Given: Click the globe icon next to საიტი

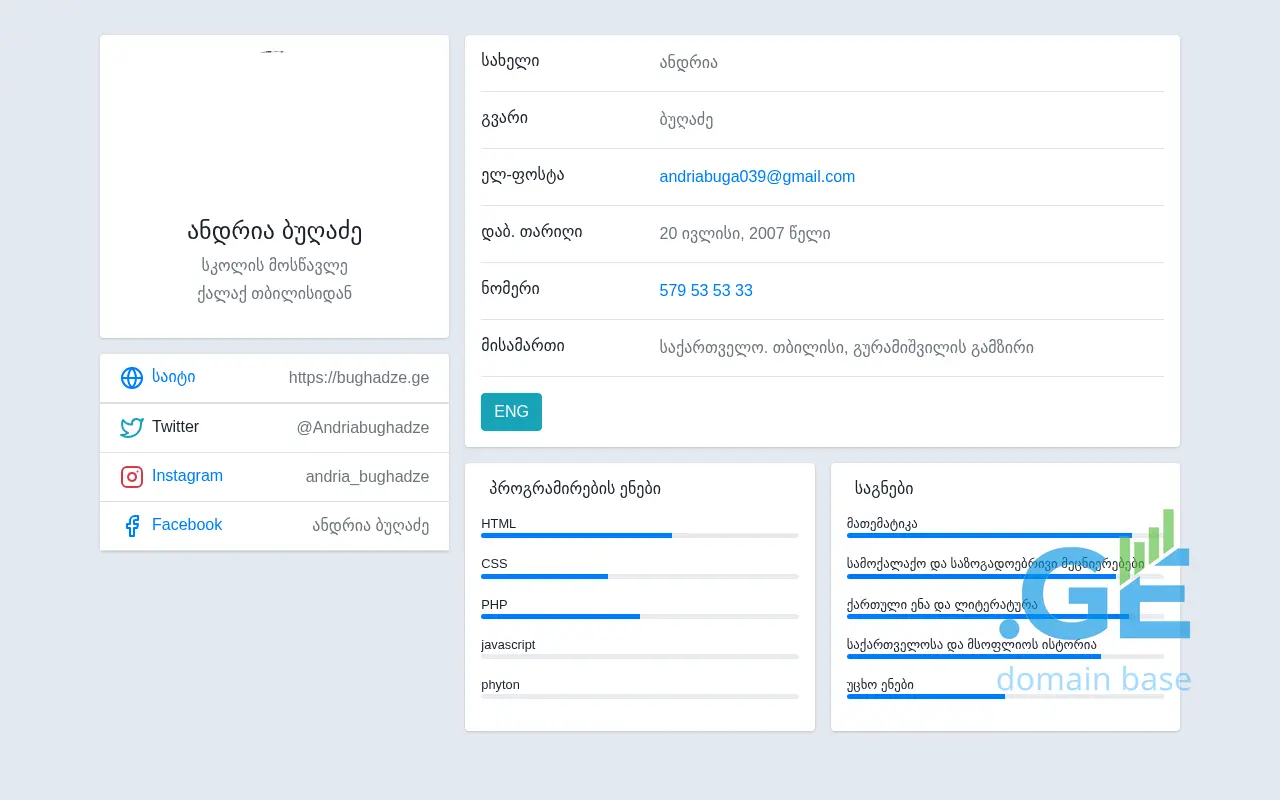Looking at the screenshot, I should (x=132, y=378).
